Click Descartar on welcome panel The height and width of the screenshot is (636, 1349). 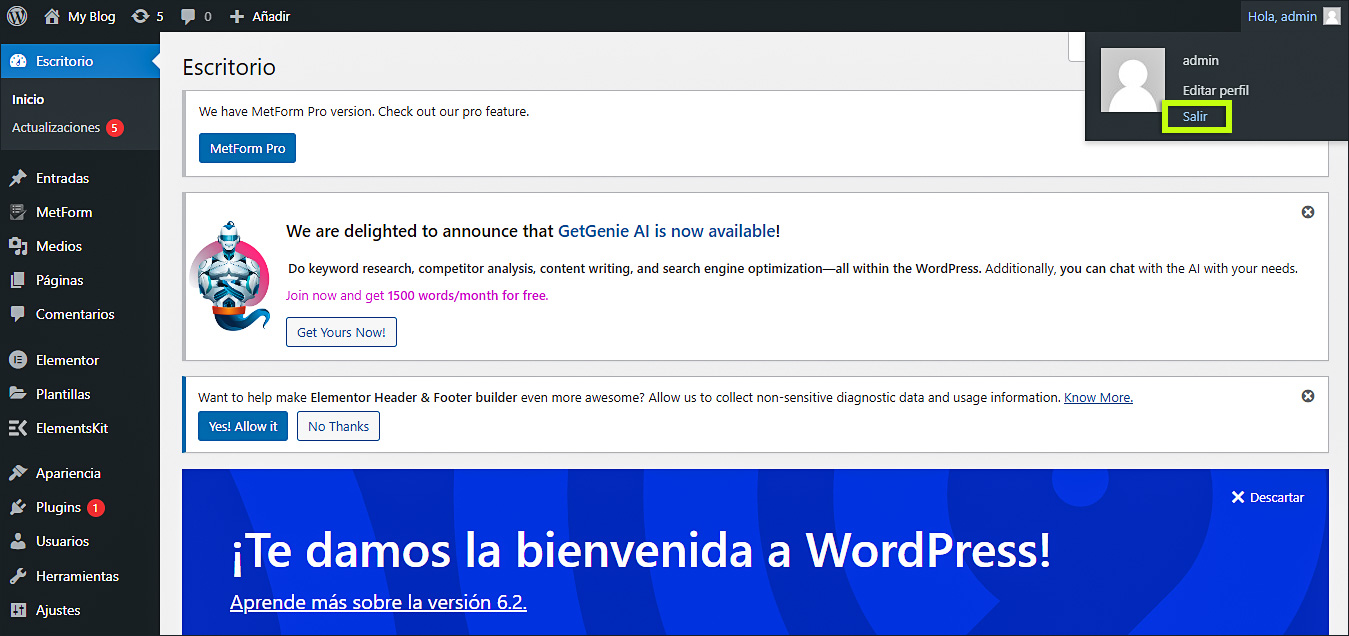1267,497
